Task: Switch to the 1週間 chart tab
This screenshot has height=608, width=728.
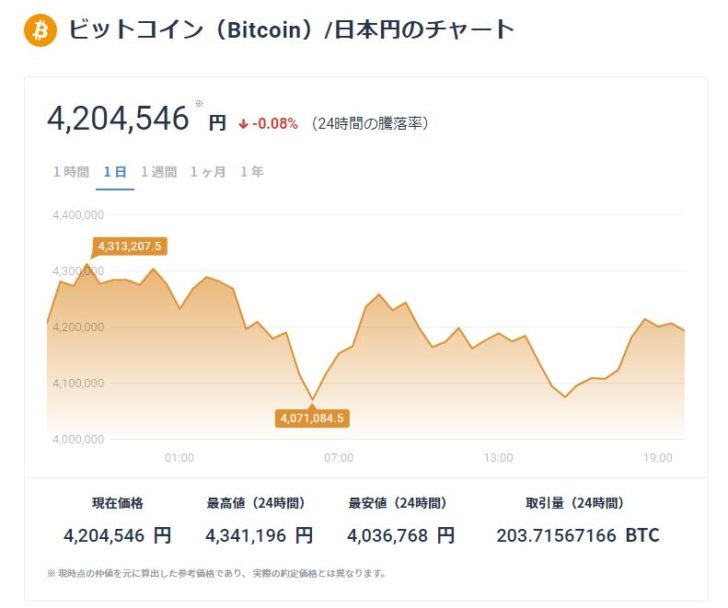Action: (159, 172)
